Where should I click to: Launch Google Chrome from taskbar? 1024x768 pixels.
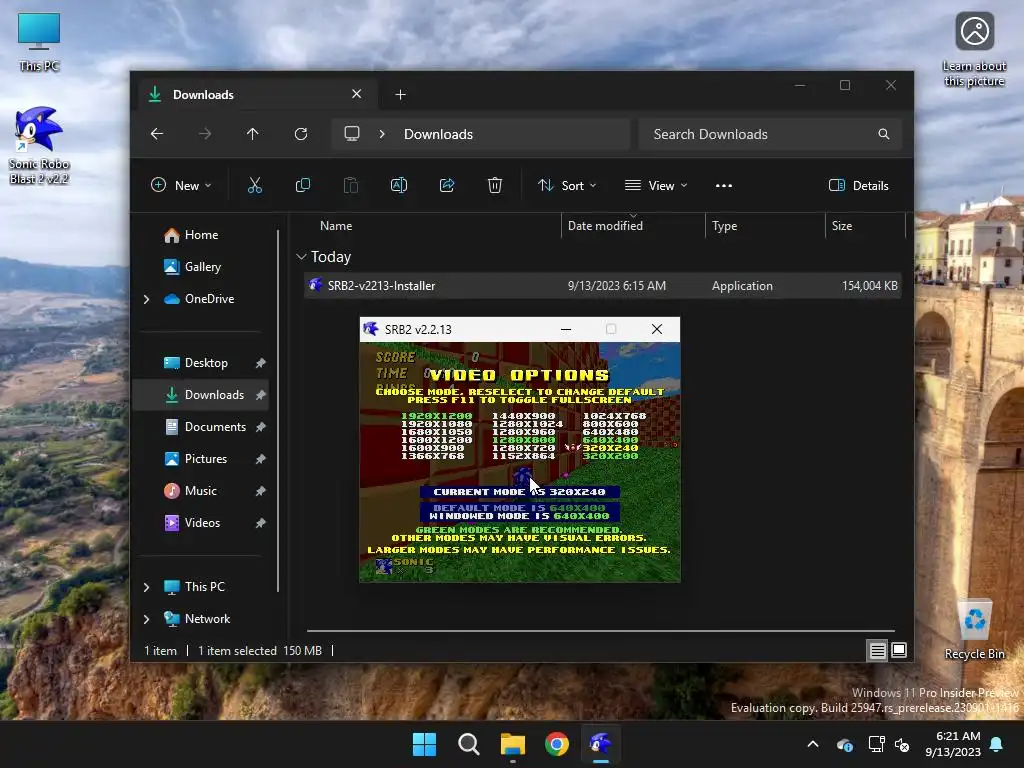click(557, 744)
